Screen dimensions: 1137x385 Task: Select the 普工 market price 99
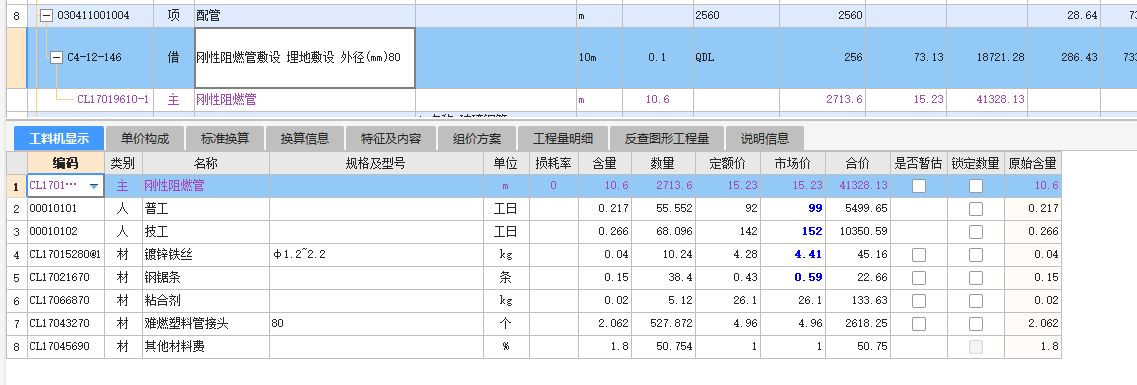click(793, 209)
